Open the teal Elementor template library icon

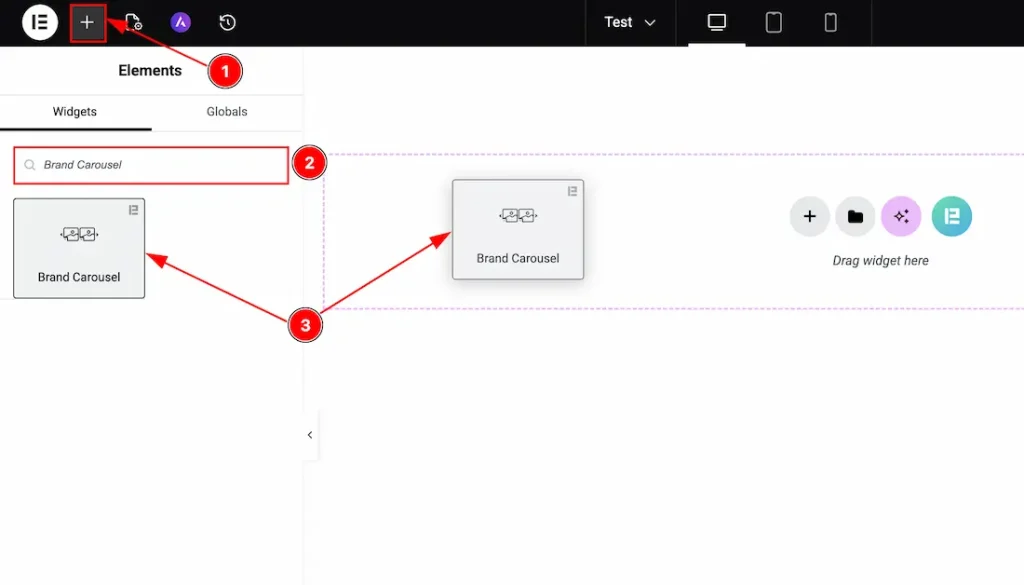coord(951,216)
